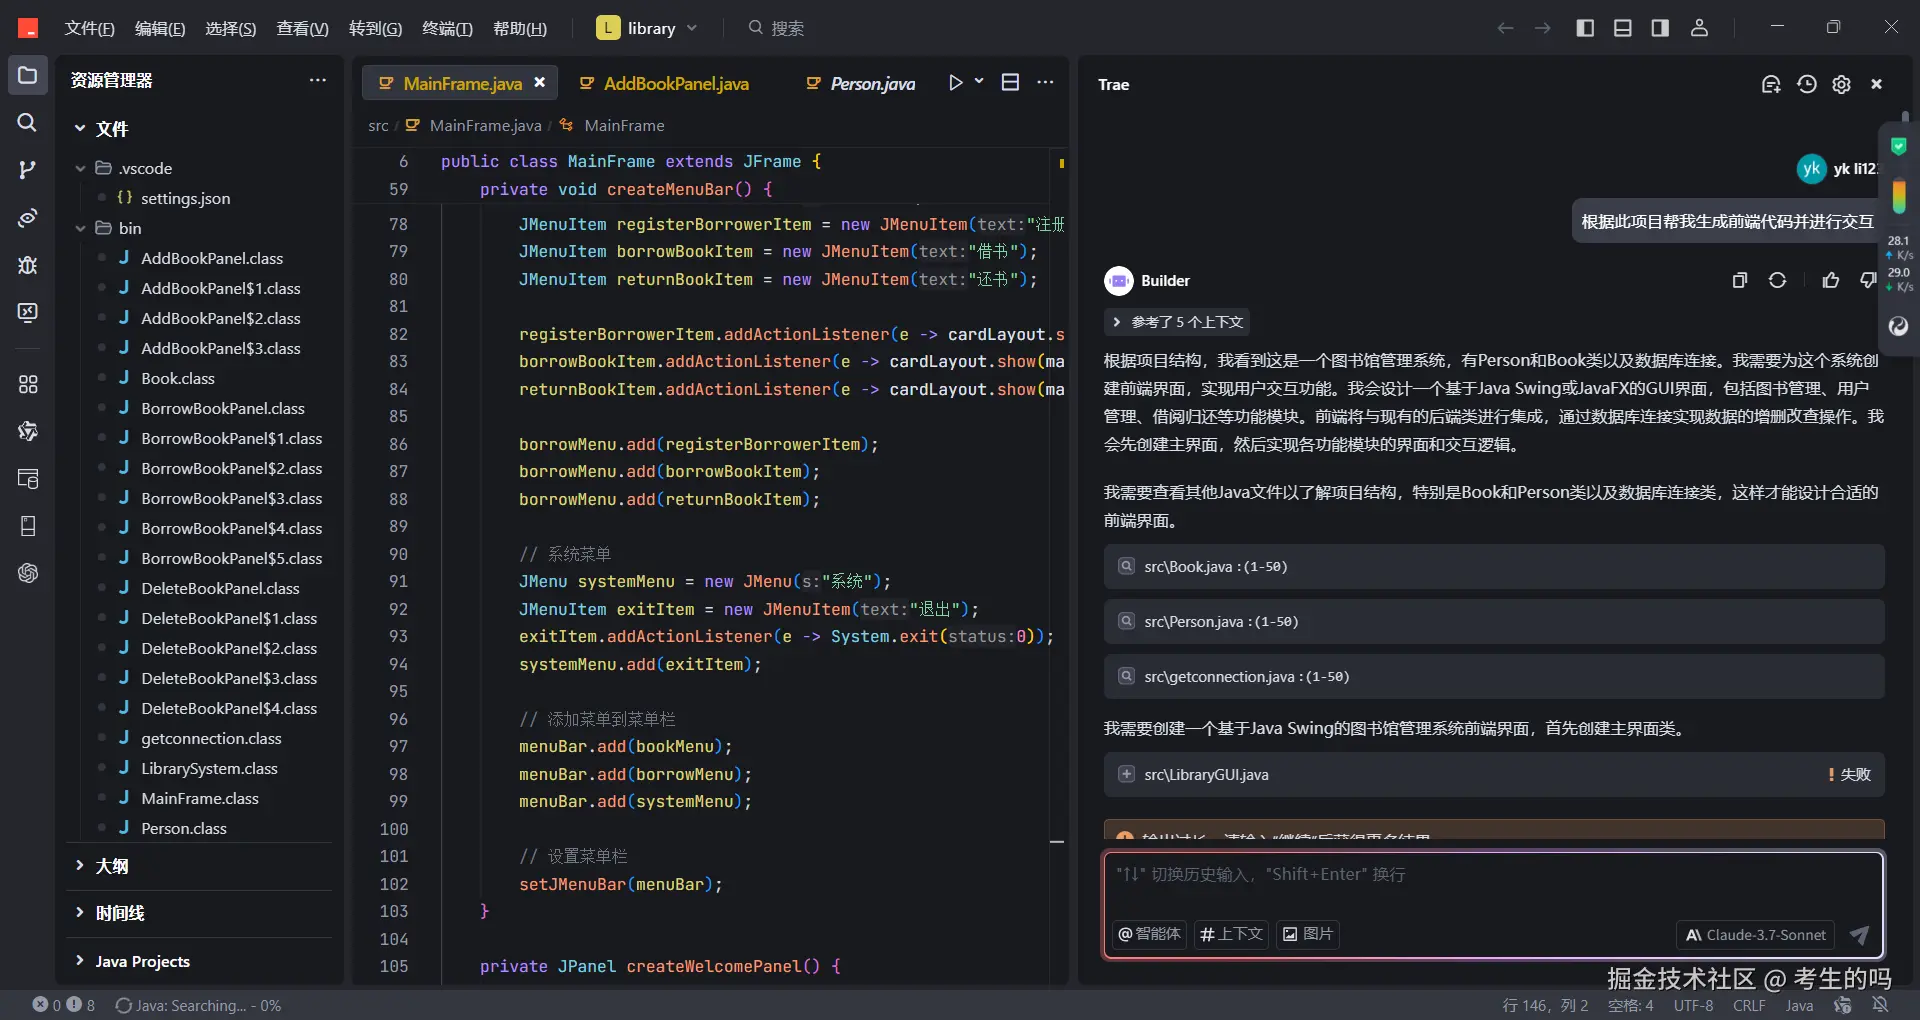Open notifications bell in status bar
Viewport: 1920px width, 1020px height.
(x=1880, y=1005)
